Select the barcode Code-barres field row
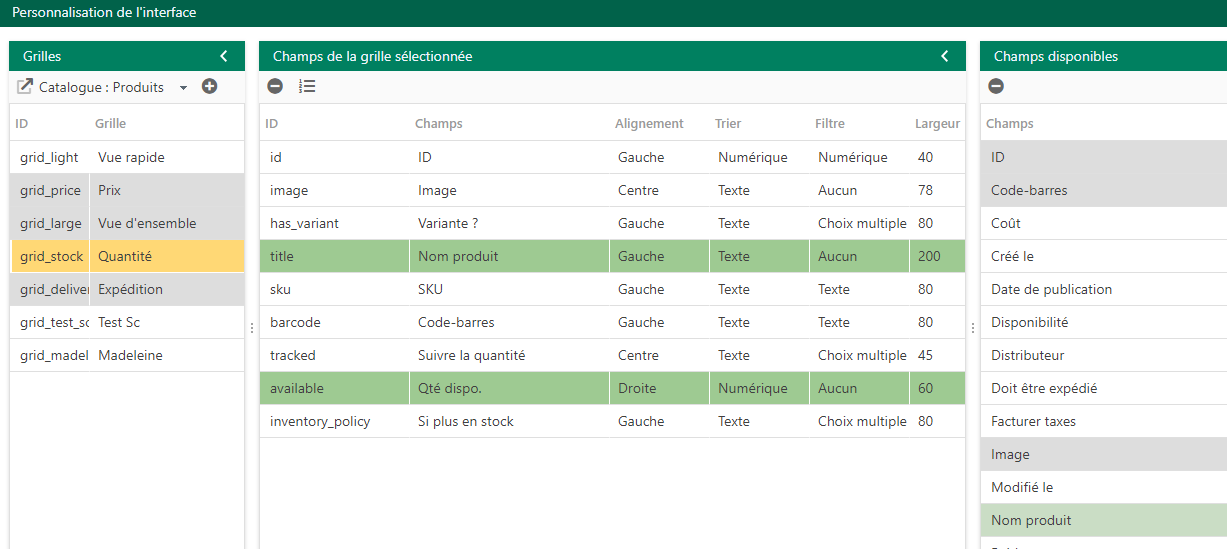1227x549 pixels. click(x=612, y=322)
